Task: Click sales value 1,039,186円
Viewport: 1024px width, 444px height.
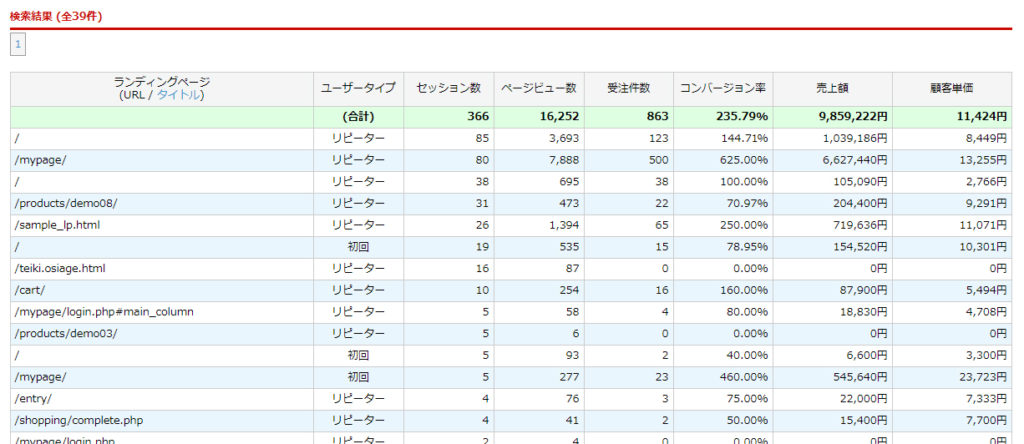Action: tap(855, 138)
